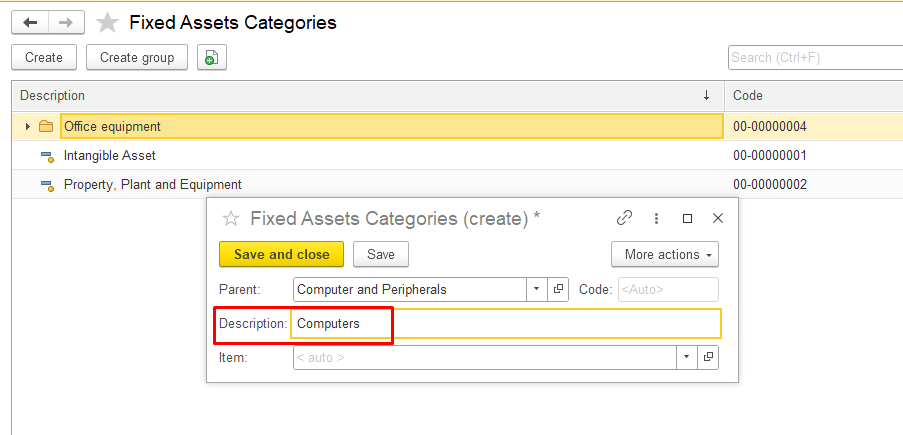The height and width of the screenshot is (435, 903).
Task: Click the create-by-copying icon button
Action: (211, 58)
